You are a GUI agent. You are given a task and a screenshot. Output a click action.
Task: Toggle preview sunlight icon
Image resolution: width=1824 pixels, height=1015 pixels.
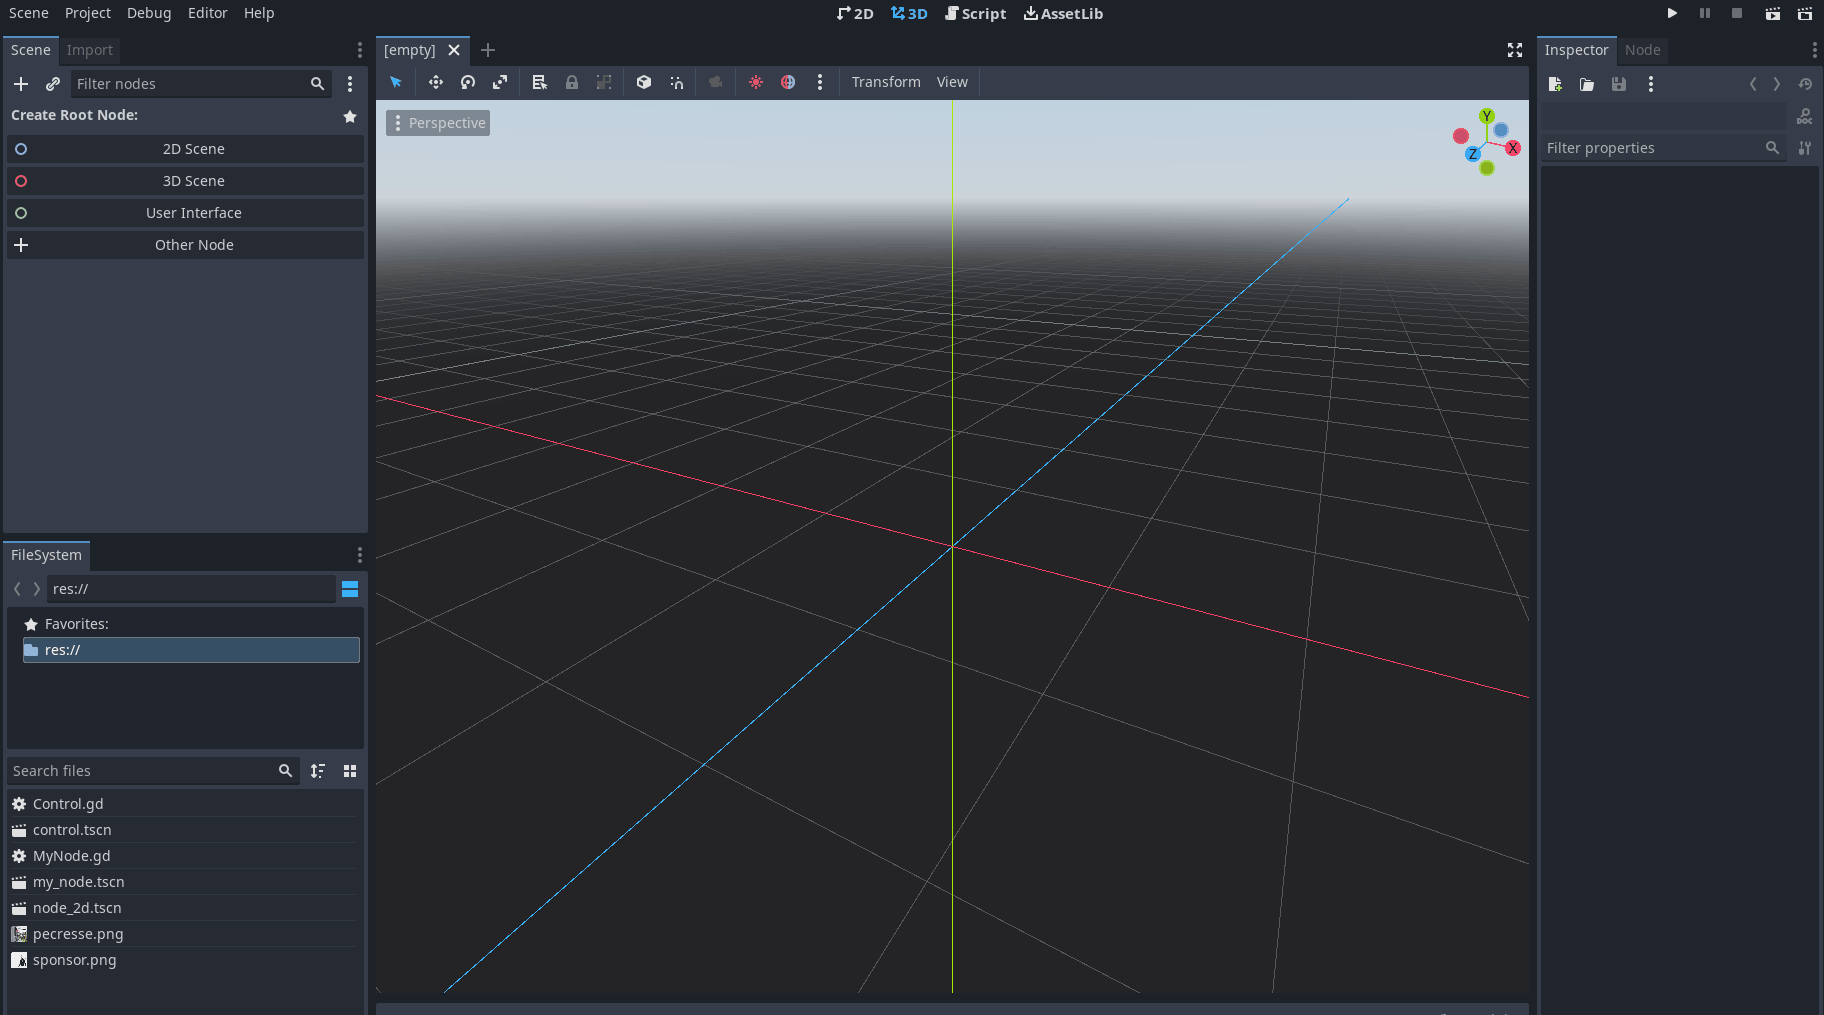tap(756, 82)
